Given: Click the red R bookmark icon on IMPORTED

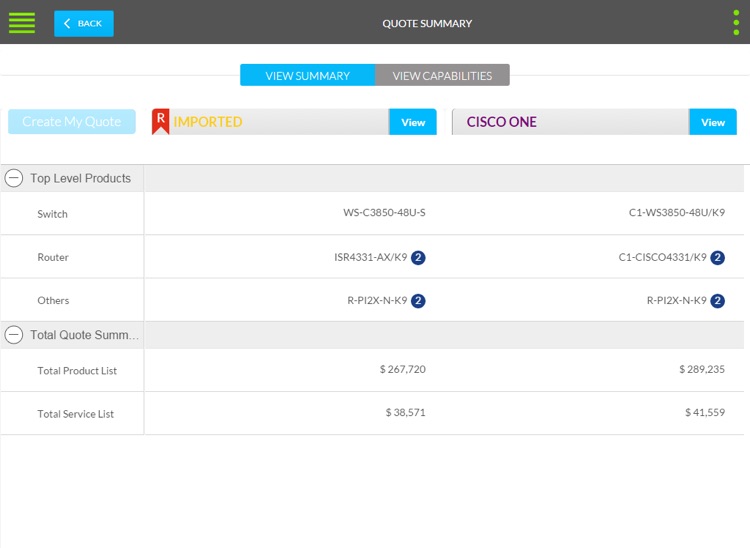Looking at the screenshot, I should (x=161, y=121).
